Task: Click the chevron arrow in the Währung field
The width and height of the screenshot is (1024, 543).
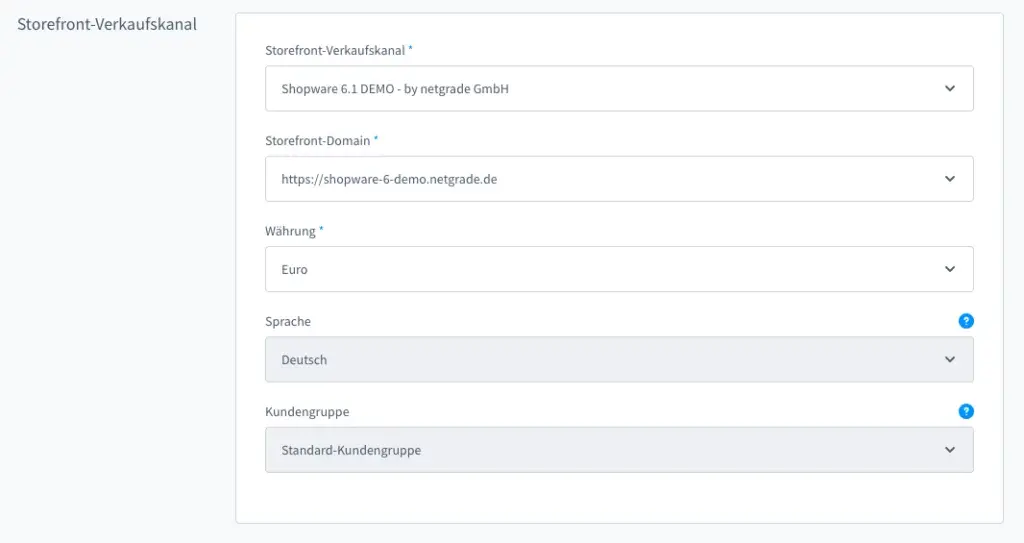Action: pyautogui.click(x=950, y=269)
